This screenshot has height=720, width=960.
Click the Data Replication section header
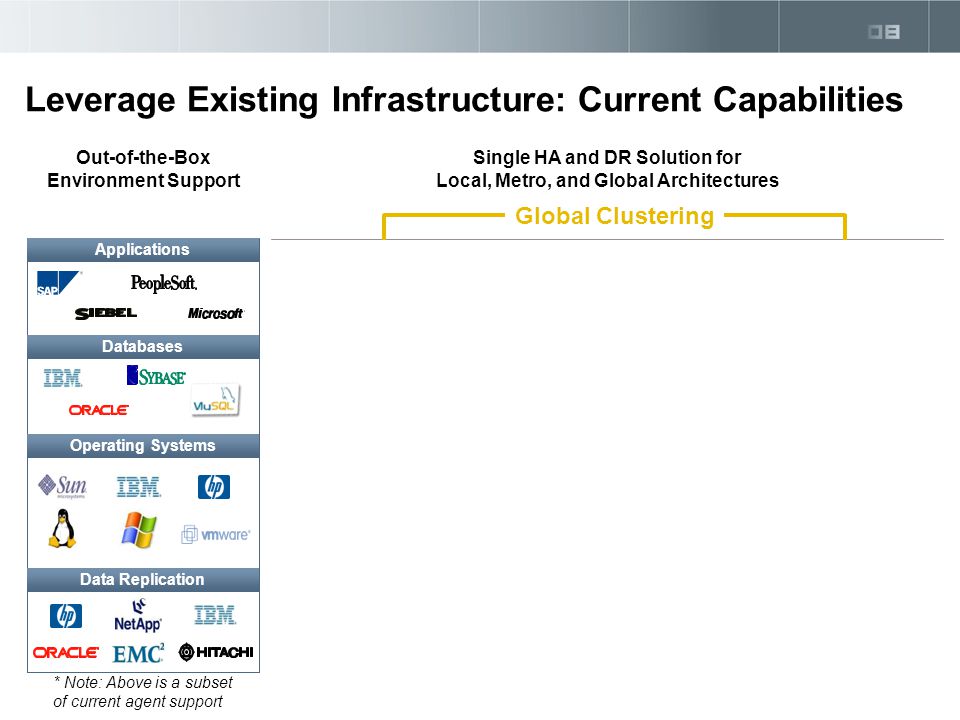click(x=143, y=580)
